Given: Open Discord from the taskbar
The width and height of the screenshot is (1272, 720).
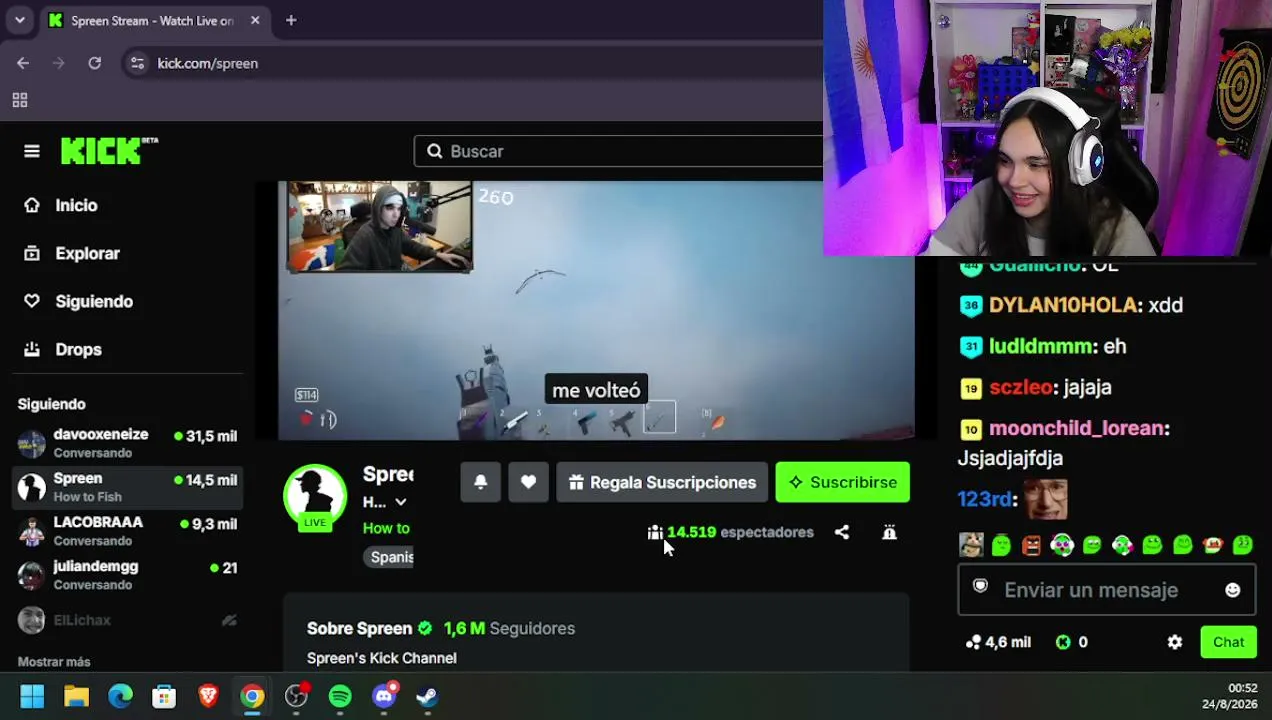Looking at the screenshot, I should [x=384, y=696].
